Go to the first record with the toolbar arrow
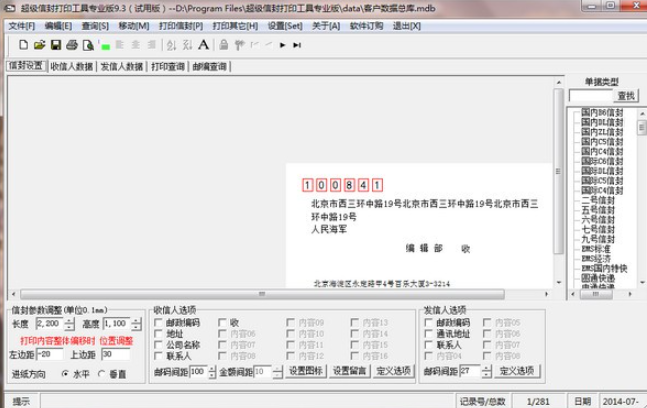 pos(255,45)
